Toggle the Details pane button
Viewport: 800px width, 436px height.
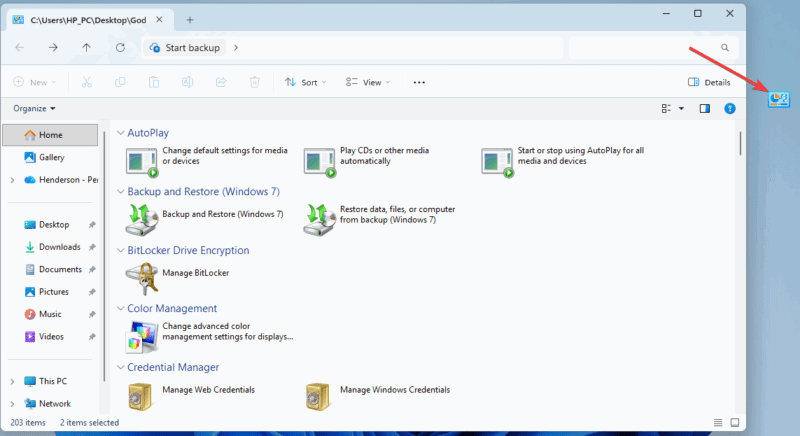coord(709,82)
